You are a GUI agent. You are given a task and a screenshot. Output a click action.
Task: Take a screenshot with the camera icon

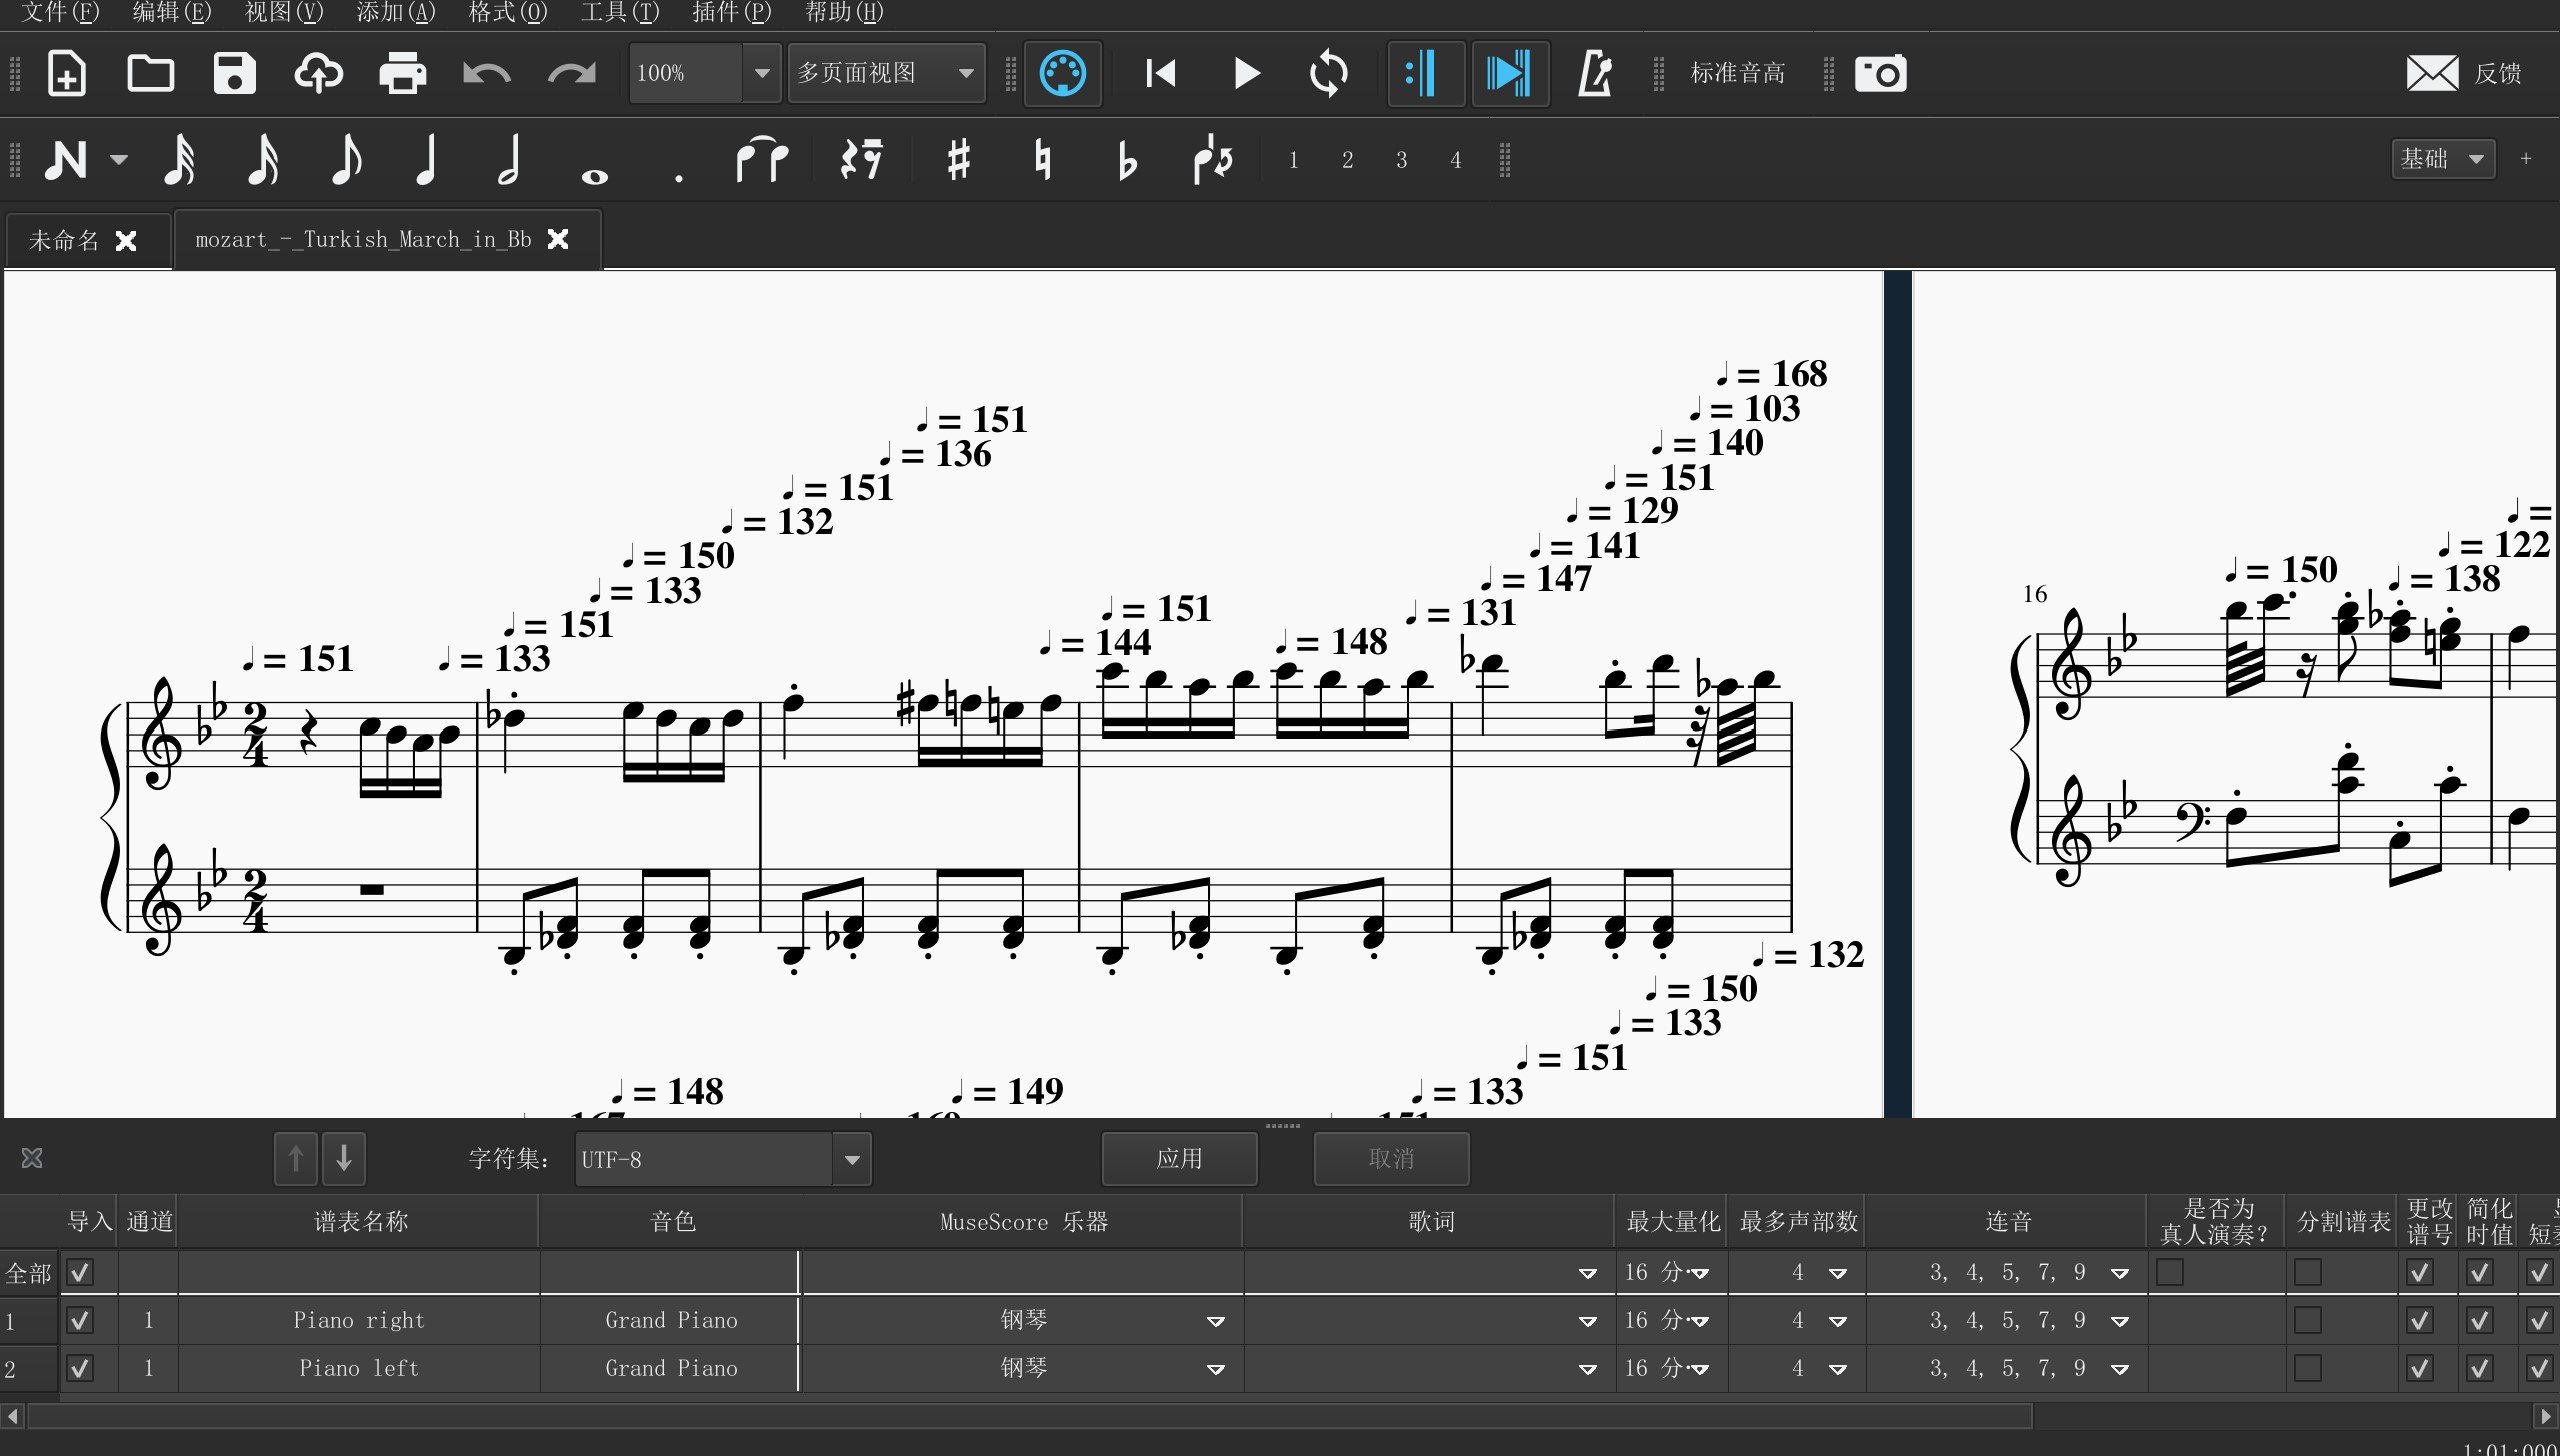(1881, 74)
